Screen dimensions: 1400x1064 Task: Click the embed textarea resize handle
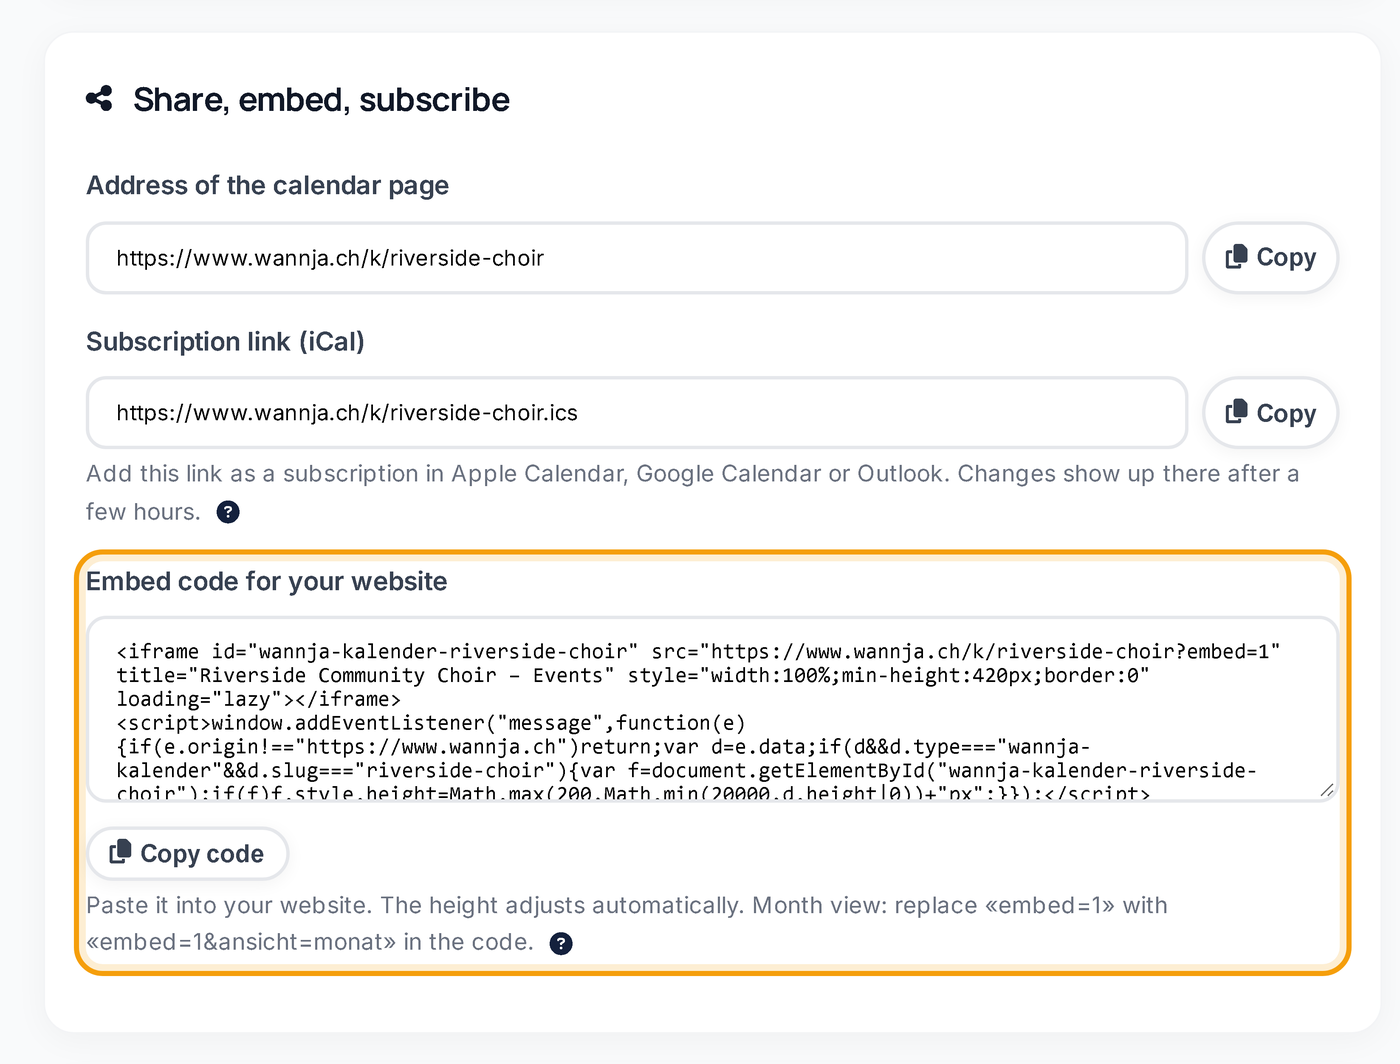pyautogui.click(x=1327, y=790)
